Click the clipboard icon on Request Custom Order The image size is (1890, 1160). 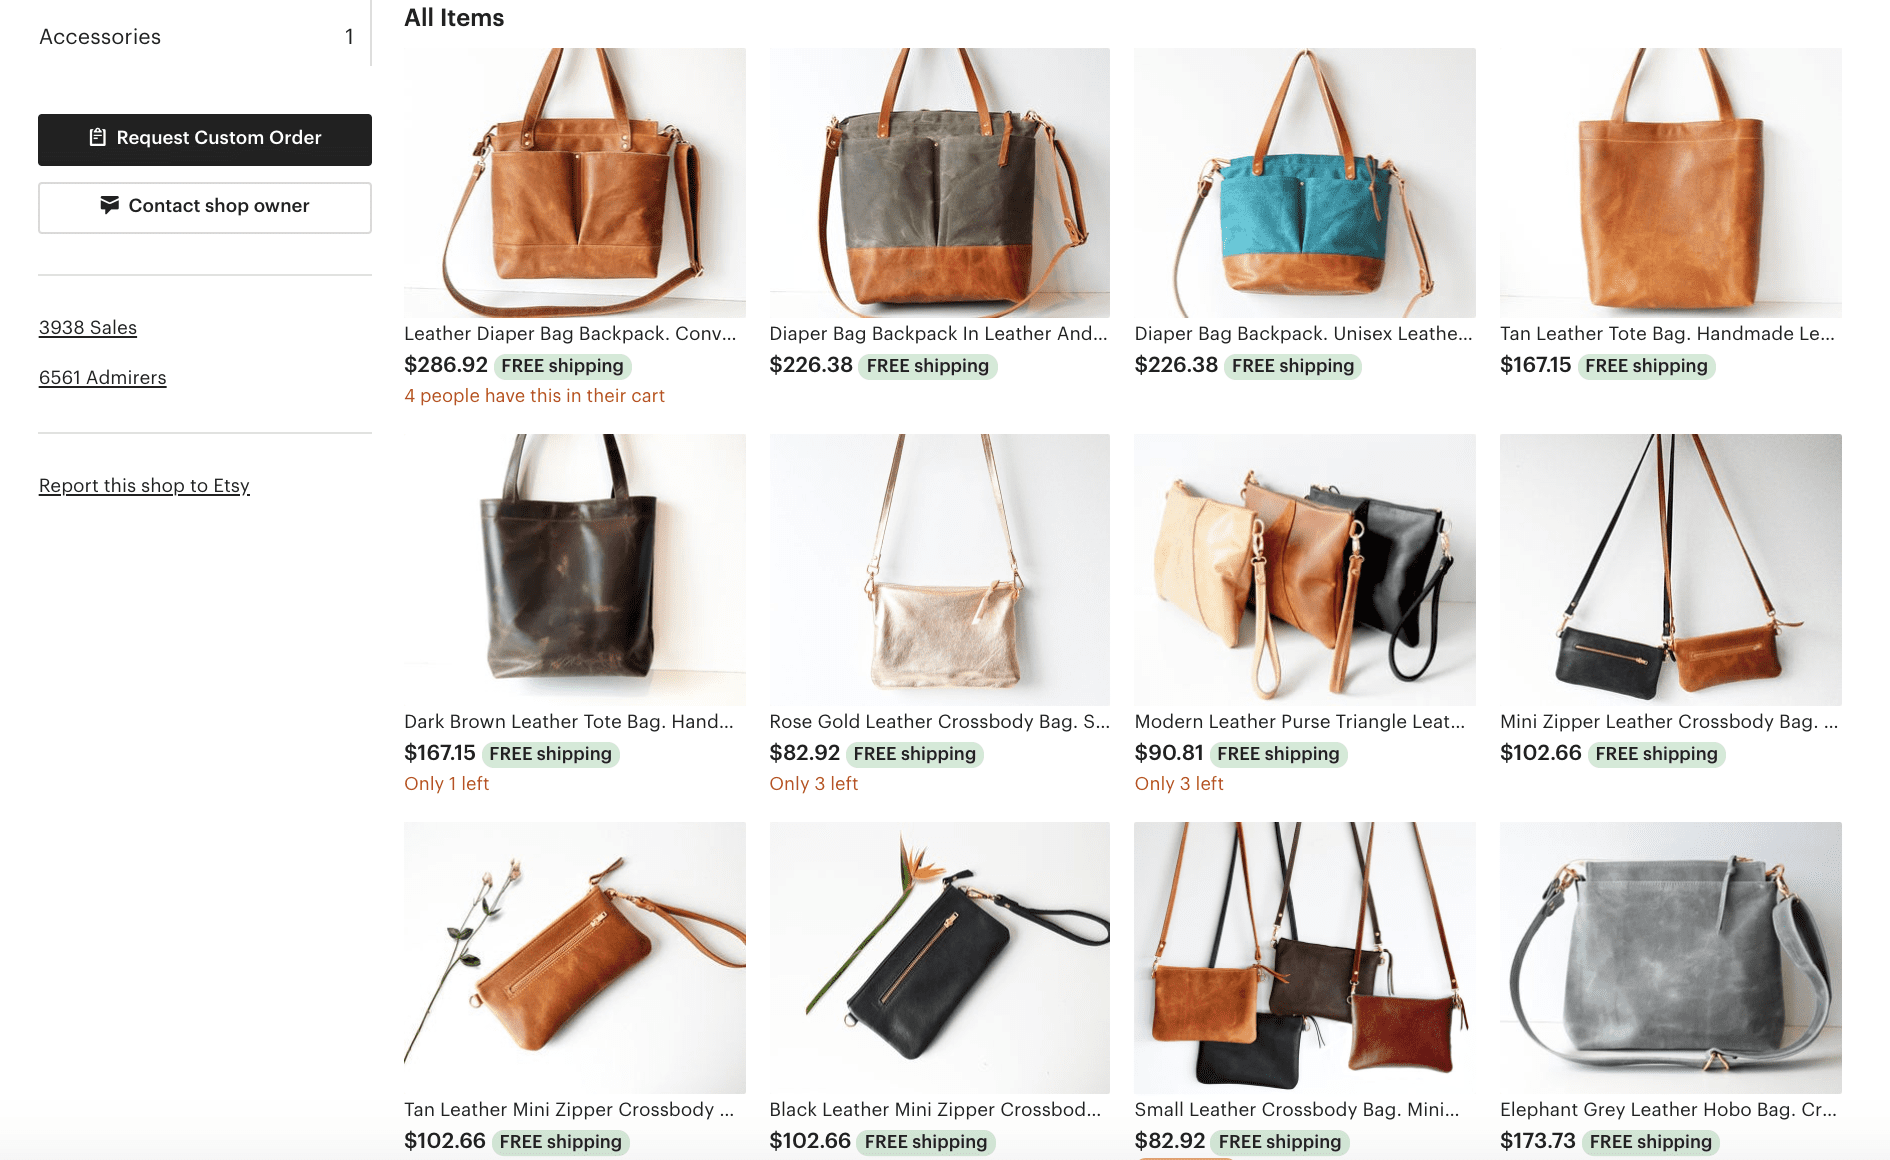97,137
